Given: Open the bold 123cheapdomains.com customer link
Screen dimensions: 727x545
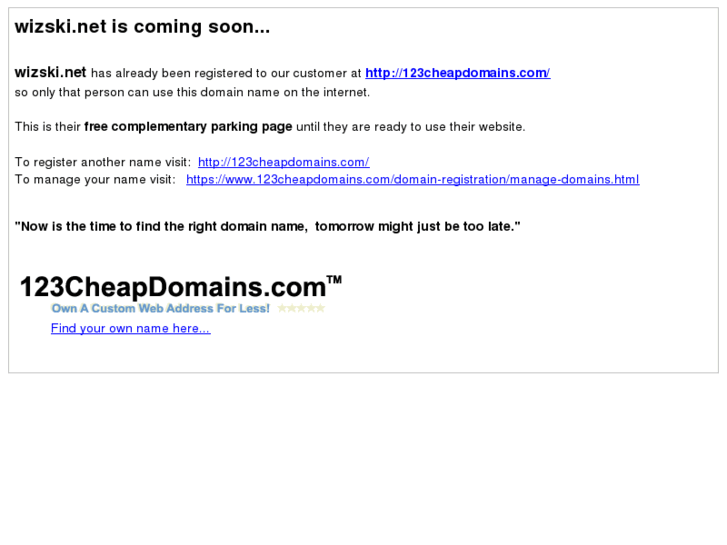Looking at the screenshot, I should (x=458, y=73).
